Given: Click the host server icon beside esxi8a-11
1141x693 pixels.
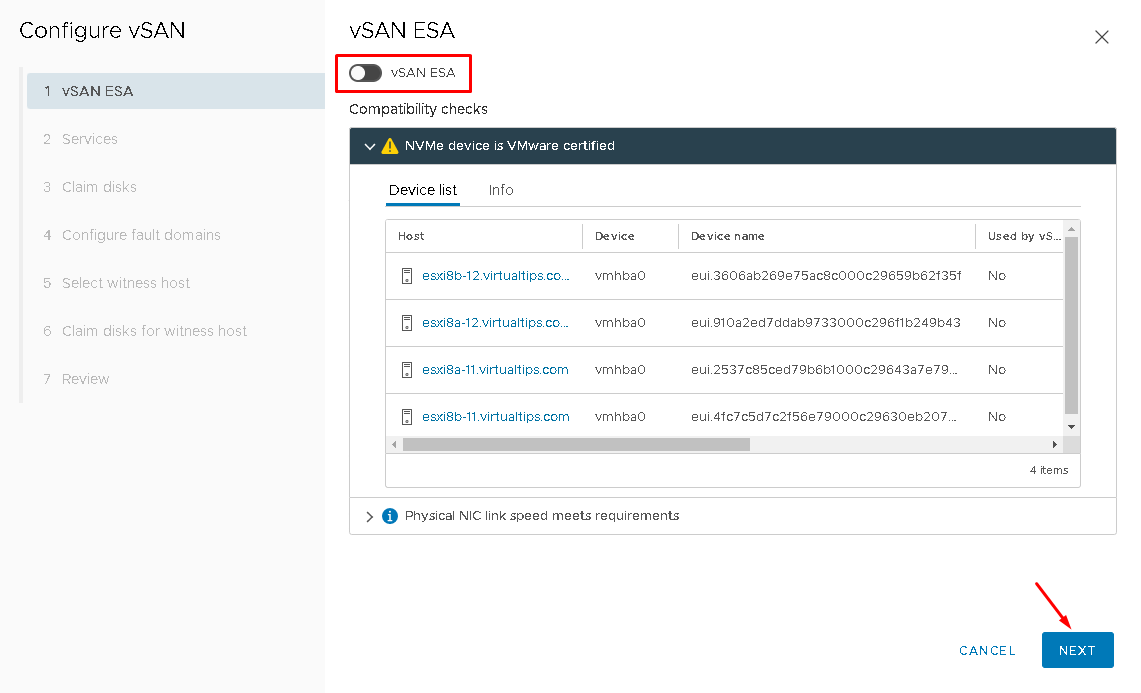Looking at the screenshot, I should pyautogui.click(x=407, y=369).
